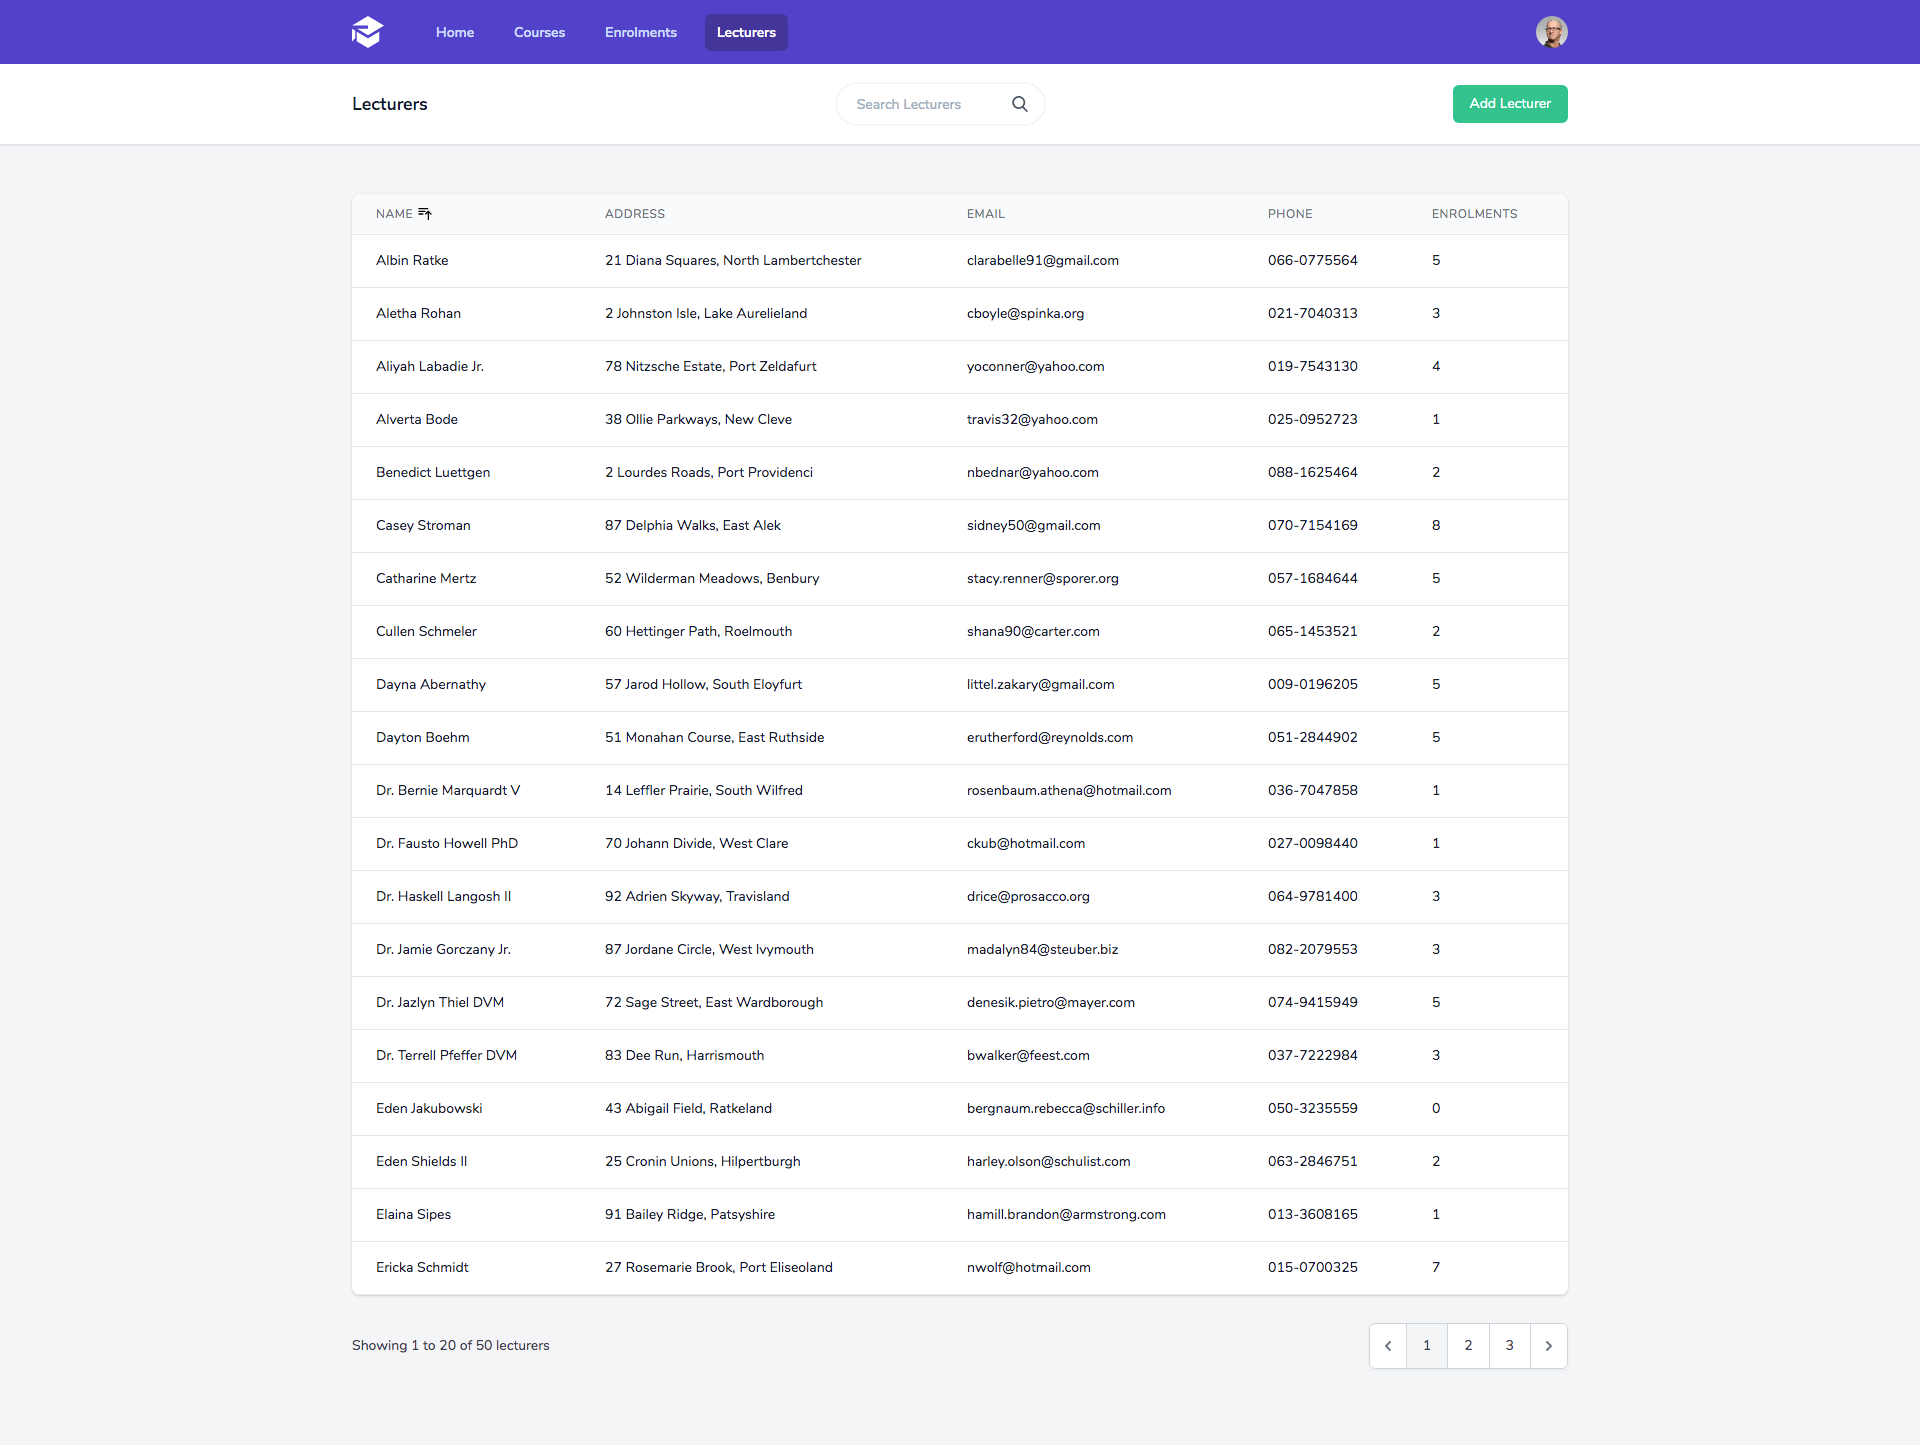Select lecturer Aliyah Labadie Jr.

tap(430, 367)
